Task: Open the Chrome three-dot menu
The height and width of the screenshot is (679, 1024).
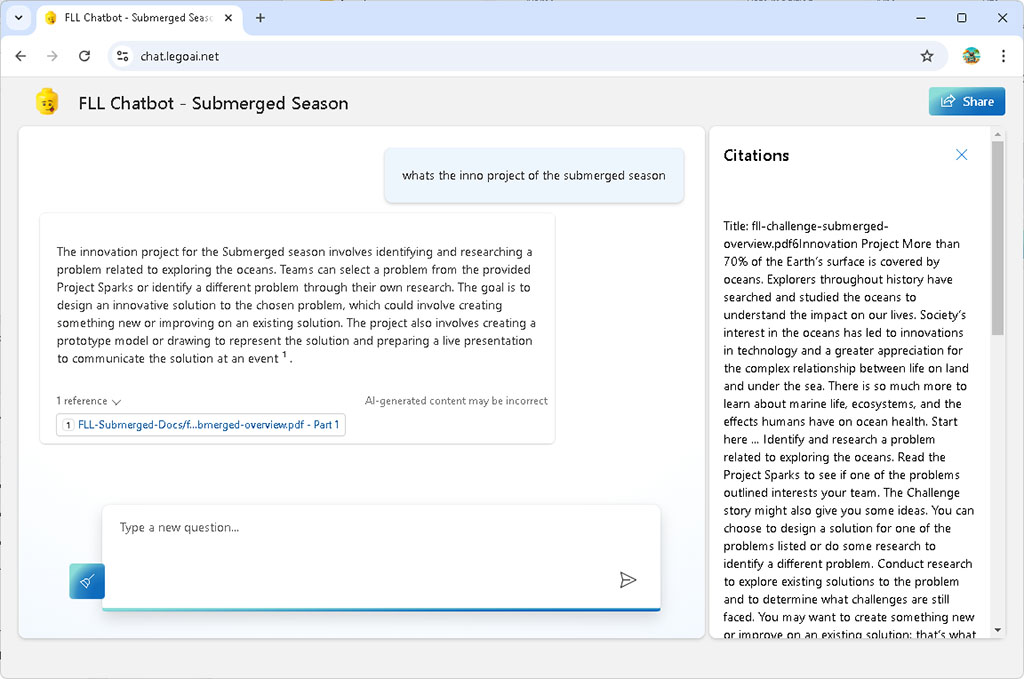Action: pos(1003,56)
